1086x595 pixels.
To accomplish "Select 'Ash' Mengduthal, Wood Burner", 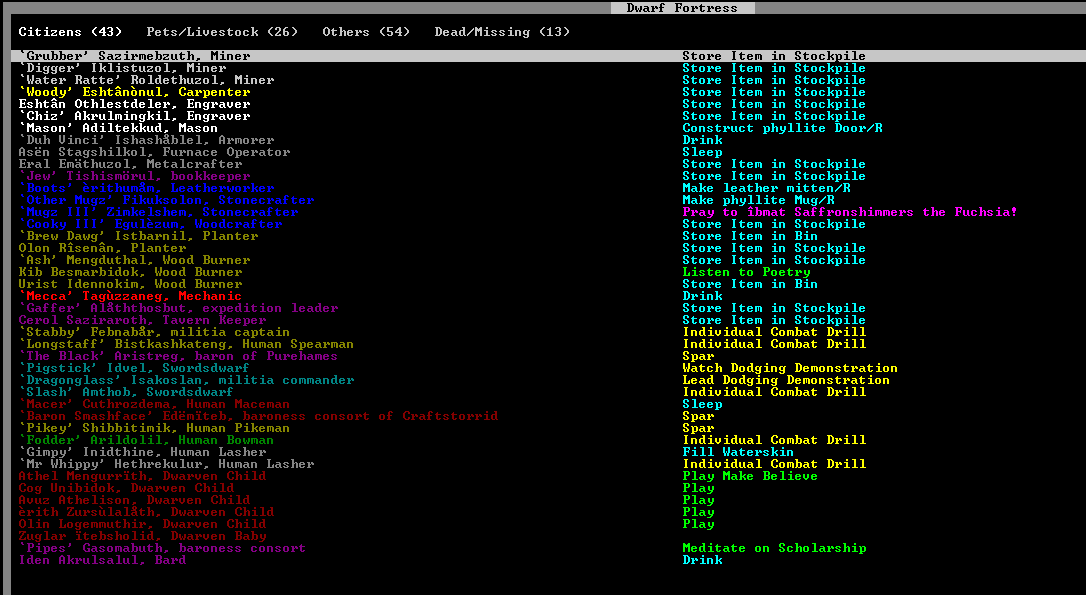I will (134, 260).
